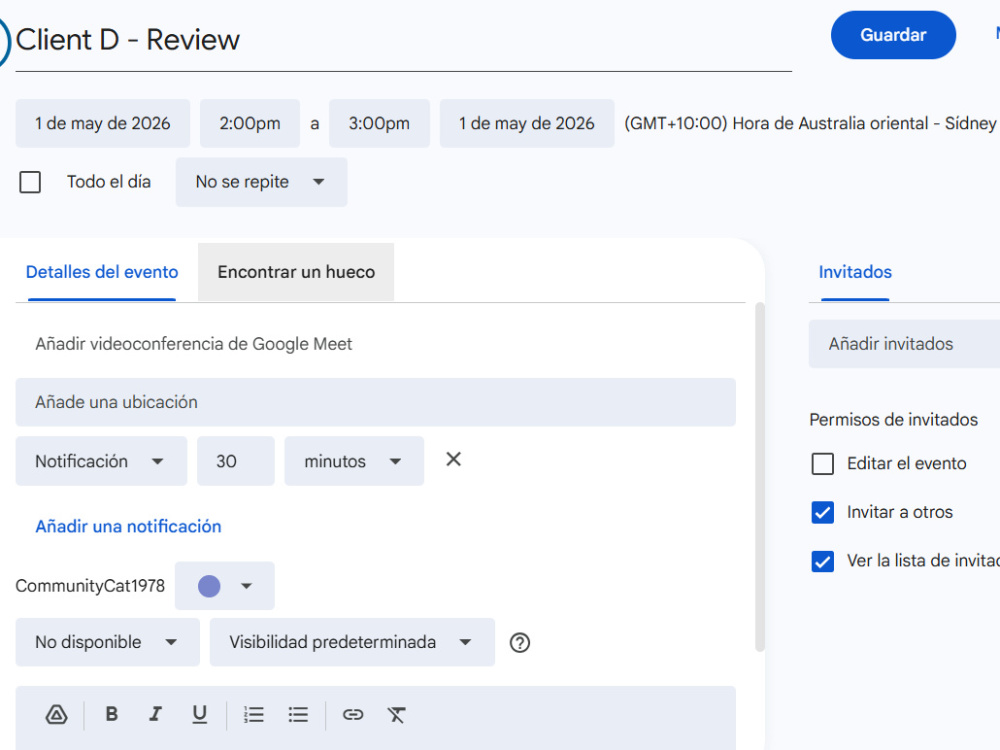
Task: Enable the Todo el día checkbox
Action: 30,182
